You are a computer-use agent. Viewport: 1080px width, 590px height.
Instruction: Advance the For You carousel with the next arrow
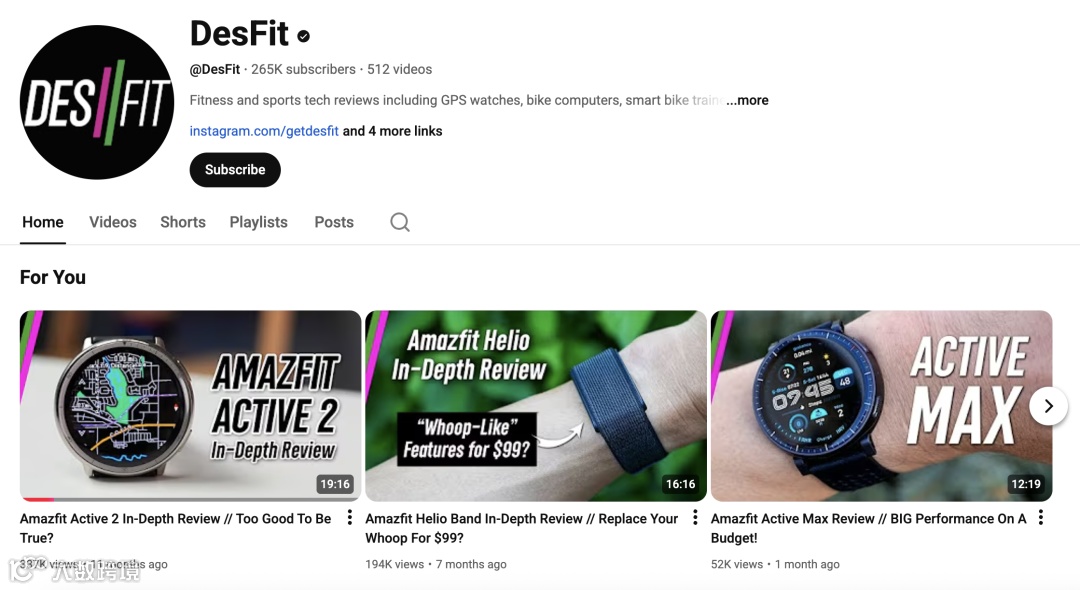tap(1048, 406)
